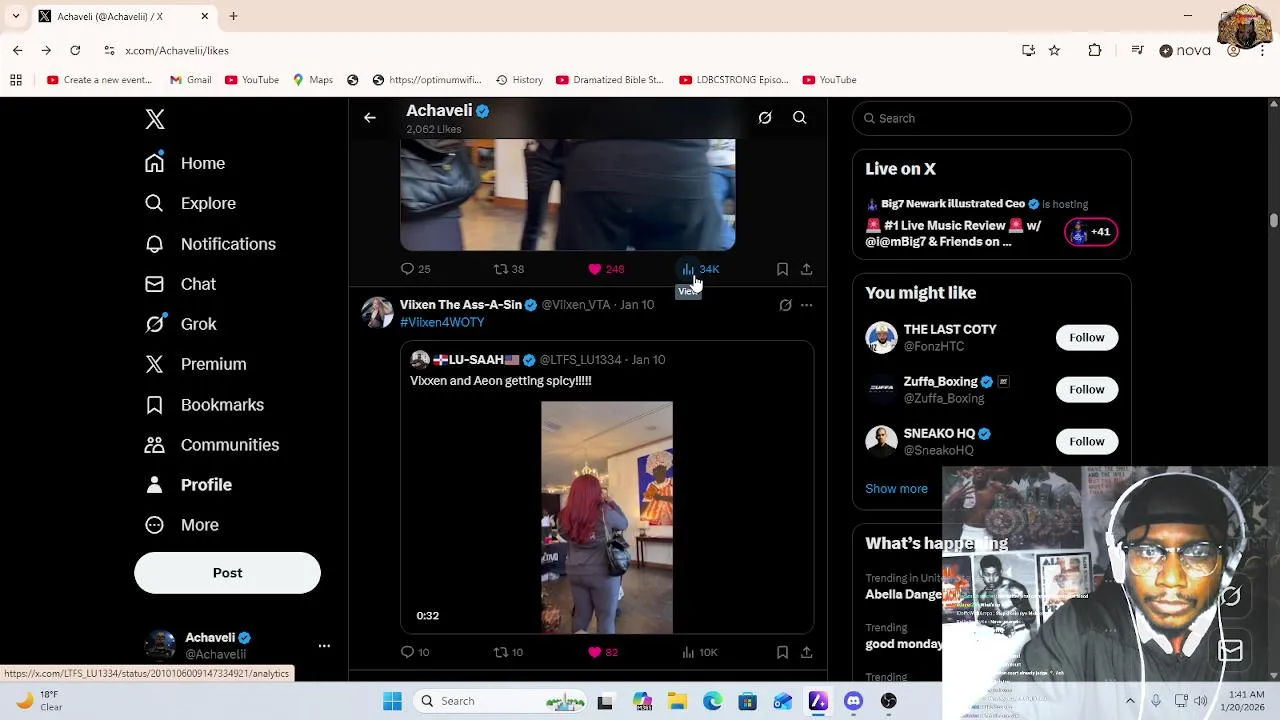Reply to the post with 10 comments
1280x720 pixels.
pos(415,652)
